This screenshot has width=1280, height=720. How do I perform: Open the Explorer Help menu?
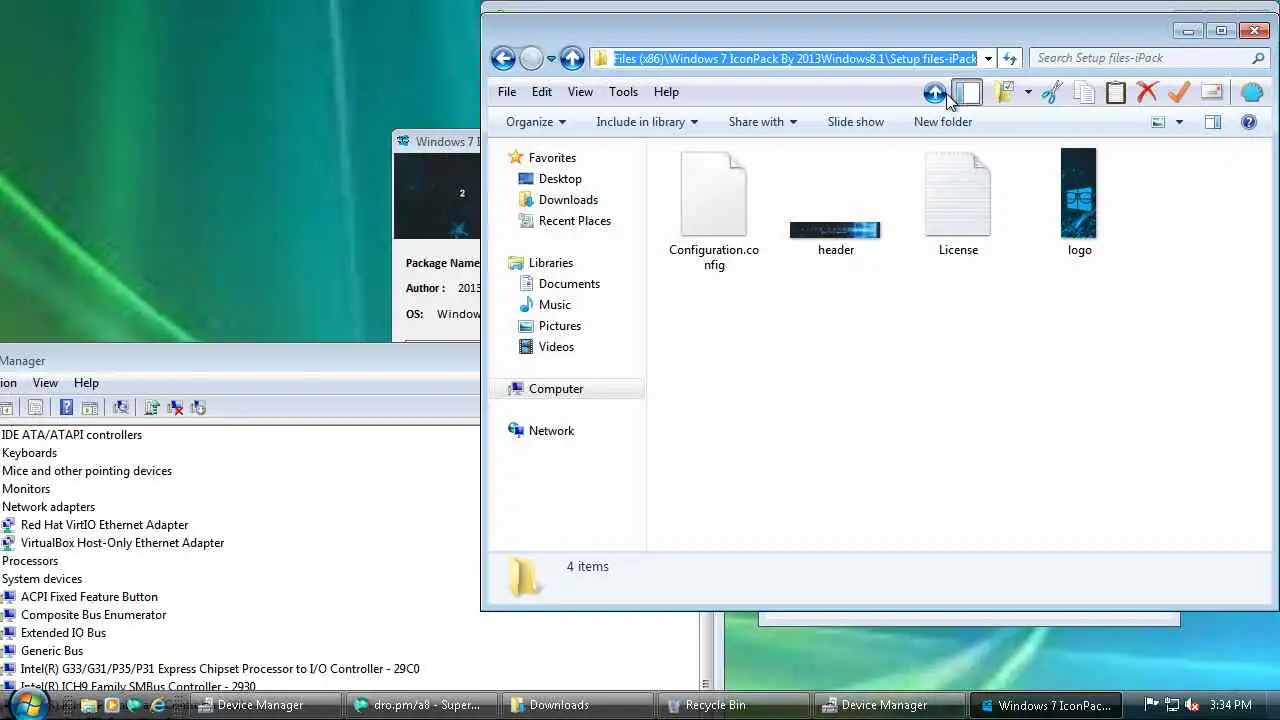[x=666, y=92]
